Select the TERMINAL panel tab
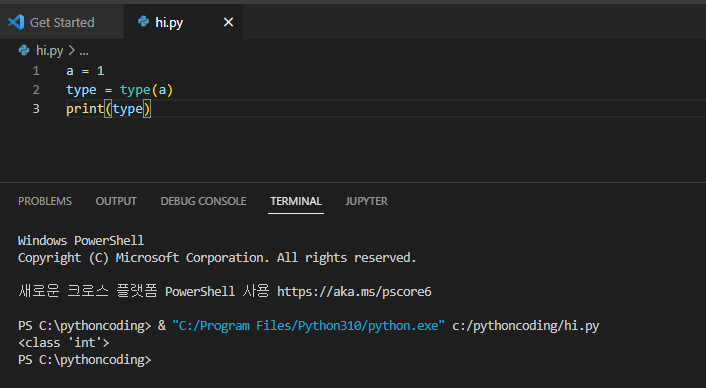706x388 pixels. [x=296, y=201]
